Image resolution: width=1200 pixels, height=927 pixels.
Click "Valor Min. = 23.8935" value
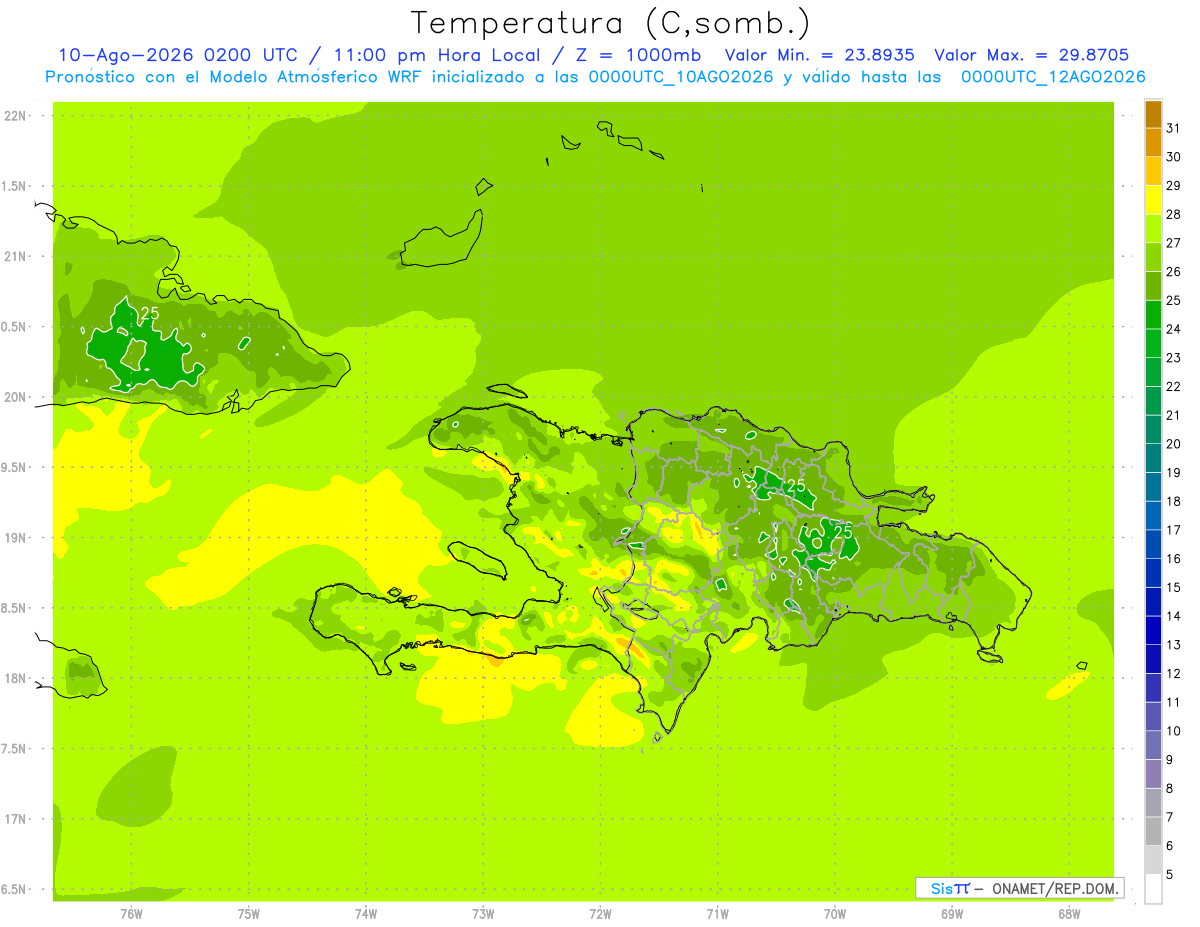click(819, 56)
